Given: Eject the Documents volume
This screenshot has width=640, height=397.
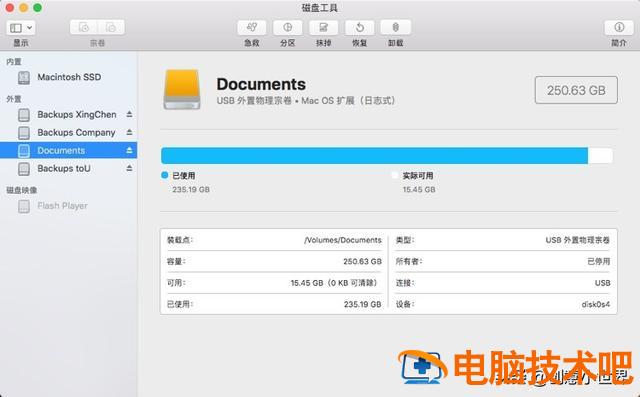Looking at the screenshot, I should point(129,150).
